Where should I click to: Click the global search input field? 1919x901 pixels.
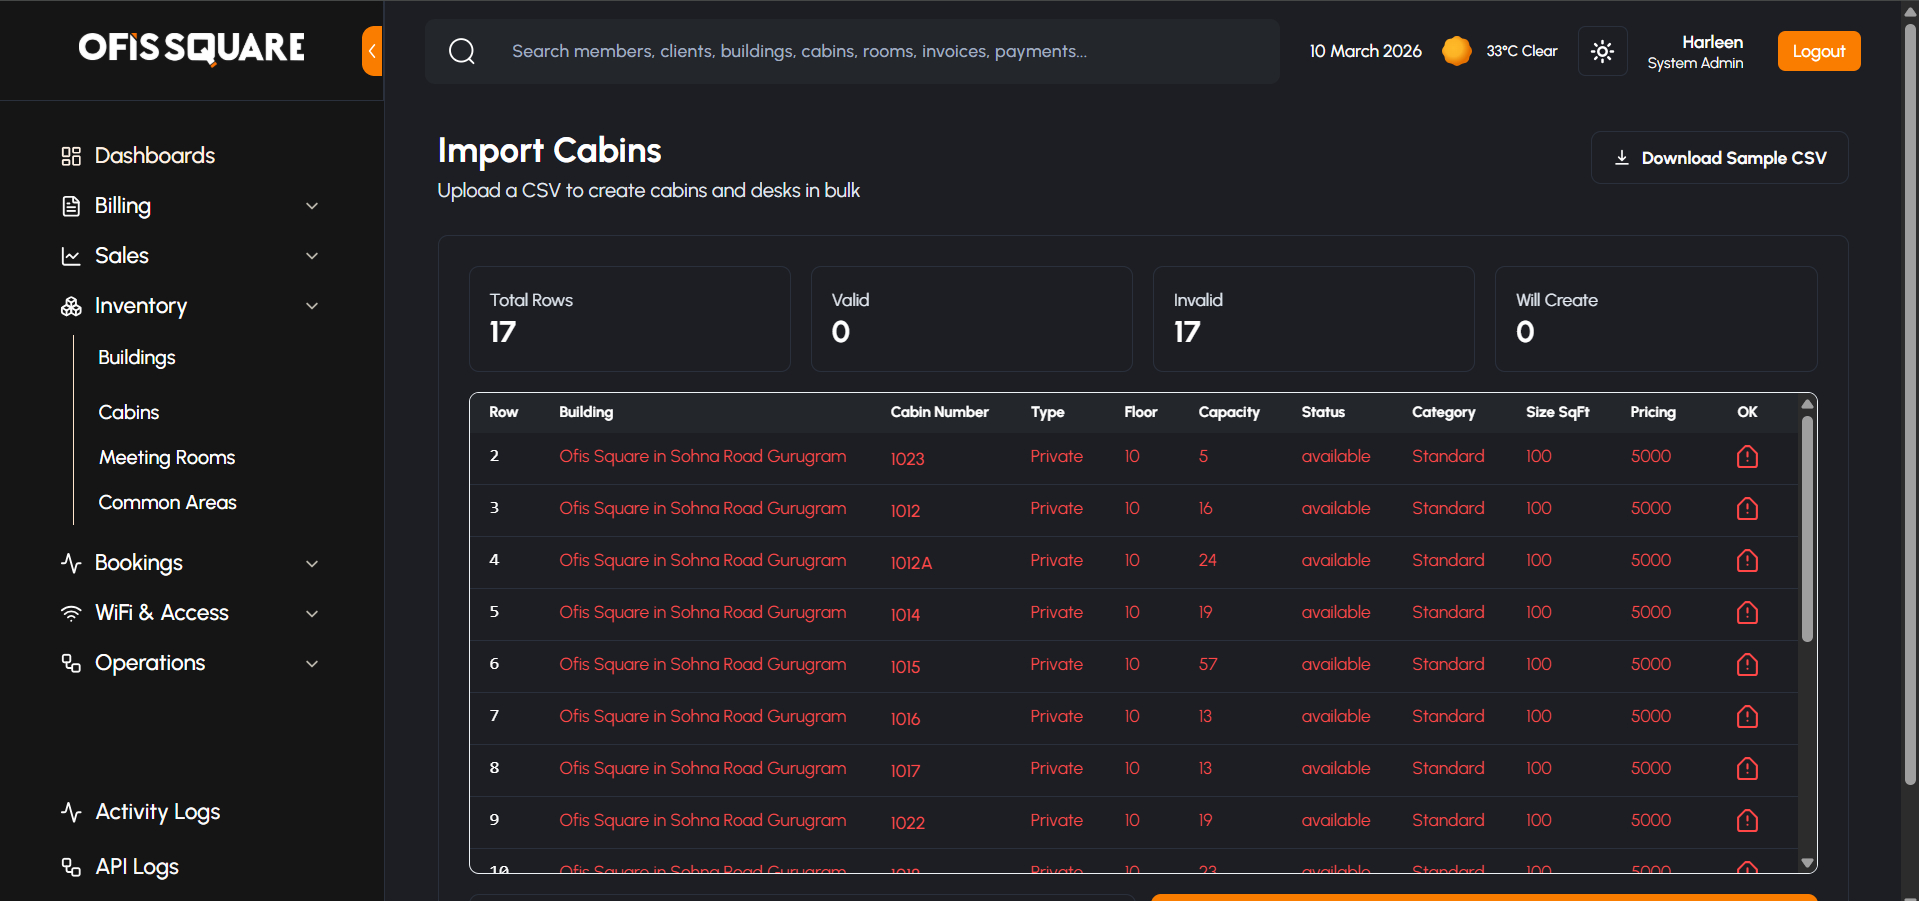click(850, 51)
